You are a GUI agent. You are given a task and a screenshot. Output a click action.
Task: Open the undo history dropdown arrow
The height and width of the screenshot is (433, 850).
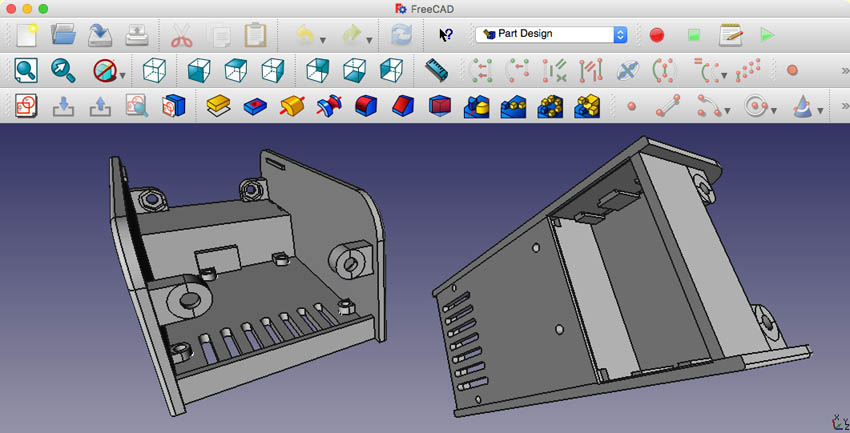pos(322,40)
